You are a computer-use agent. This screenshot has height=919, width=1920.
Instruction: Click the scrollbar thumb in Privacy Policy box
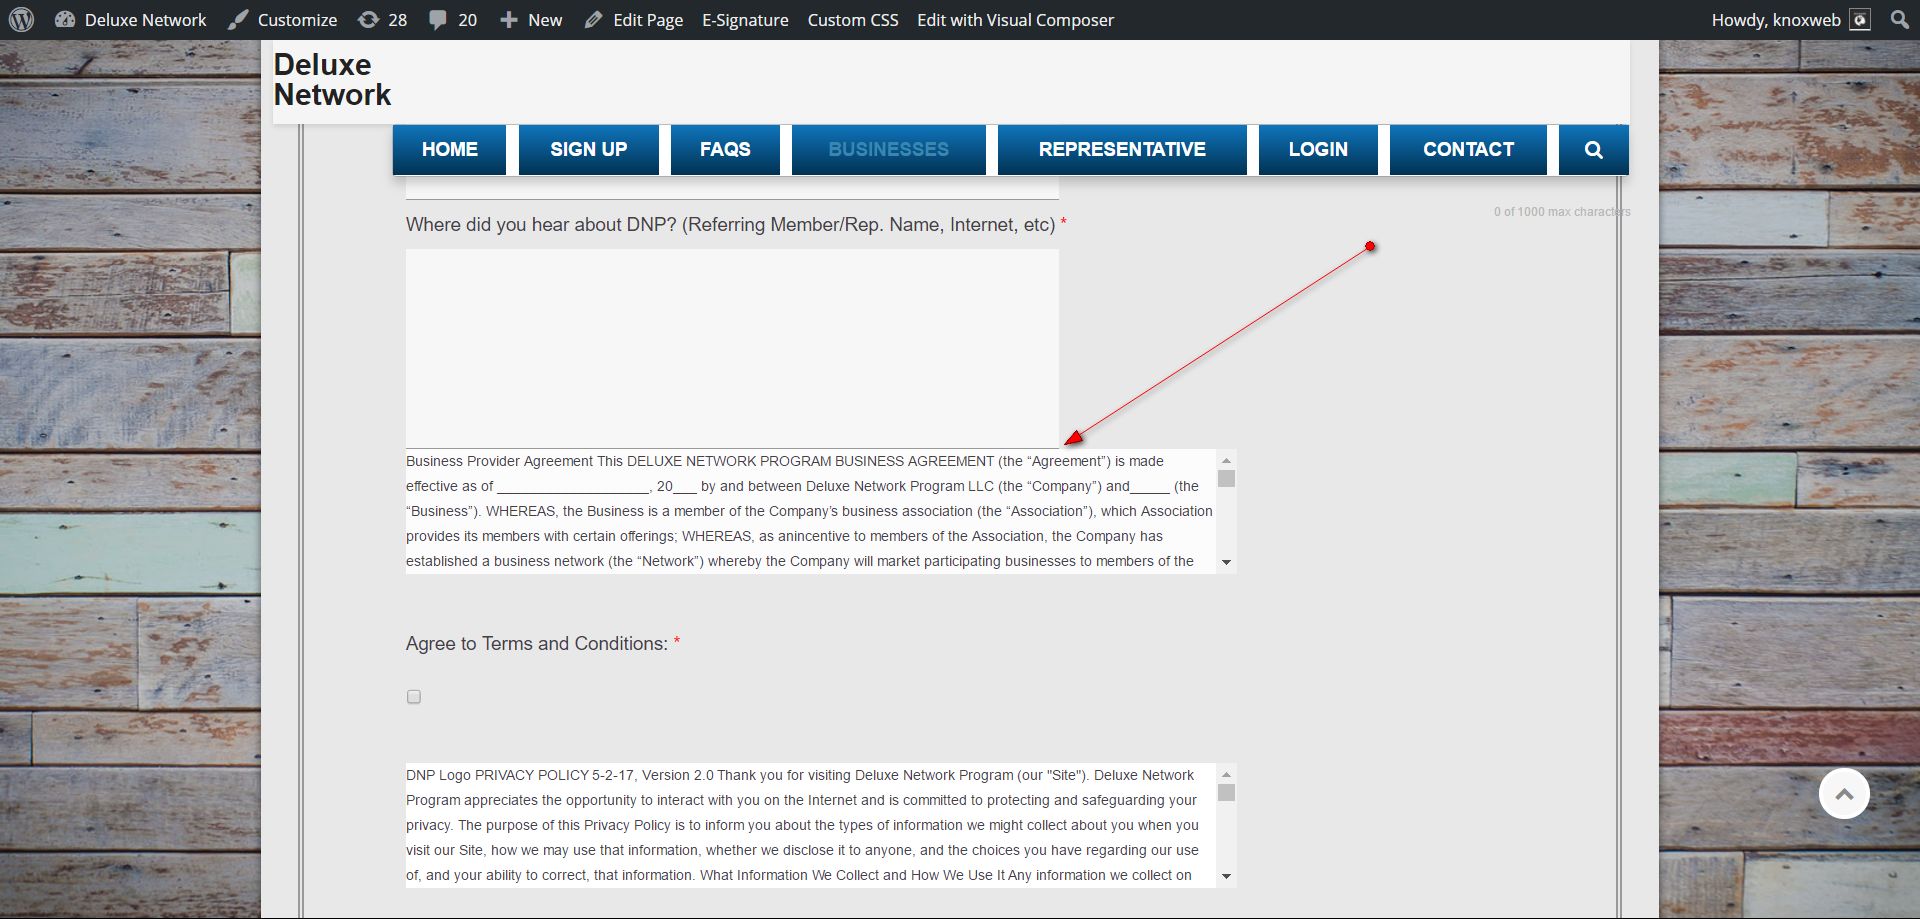coord(1226,793)
